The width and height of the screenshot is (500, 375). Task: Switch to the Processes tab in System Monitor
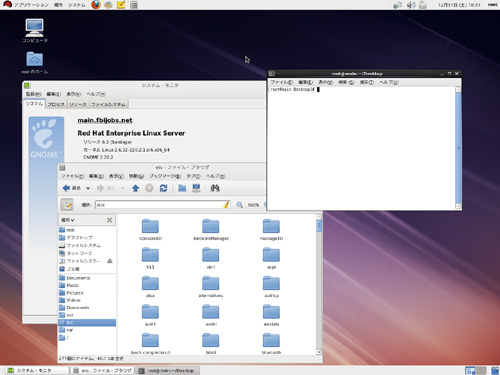[x=56, y=104]
